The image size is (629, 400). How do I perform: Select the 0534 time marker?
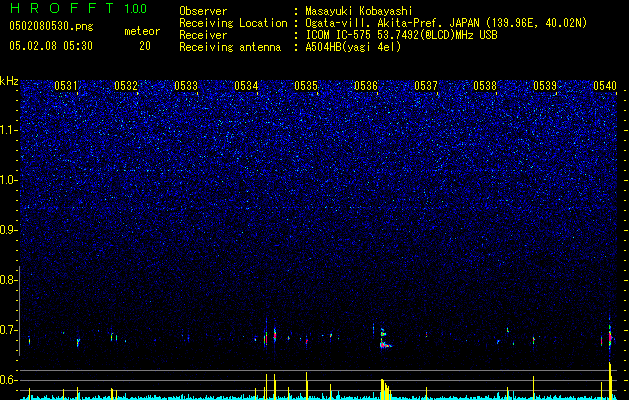coord(246,86)
